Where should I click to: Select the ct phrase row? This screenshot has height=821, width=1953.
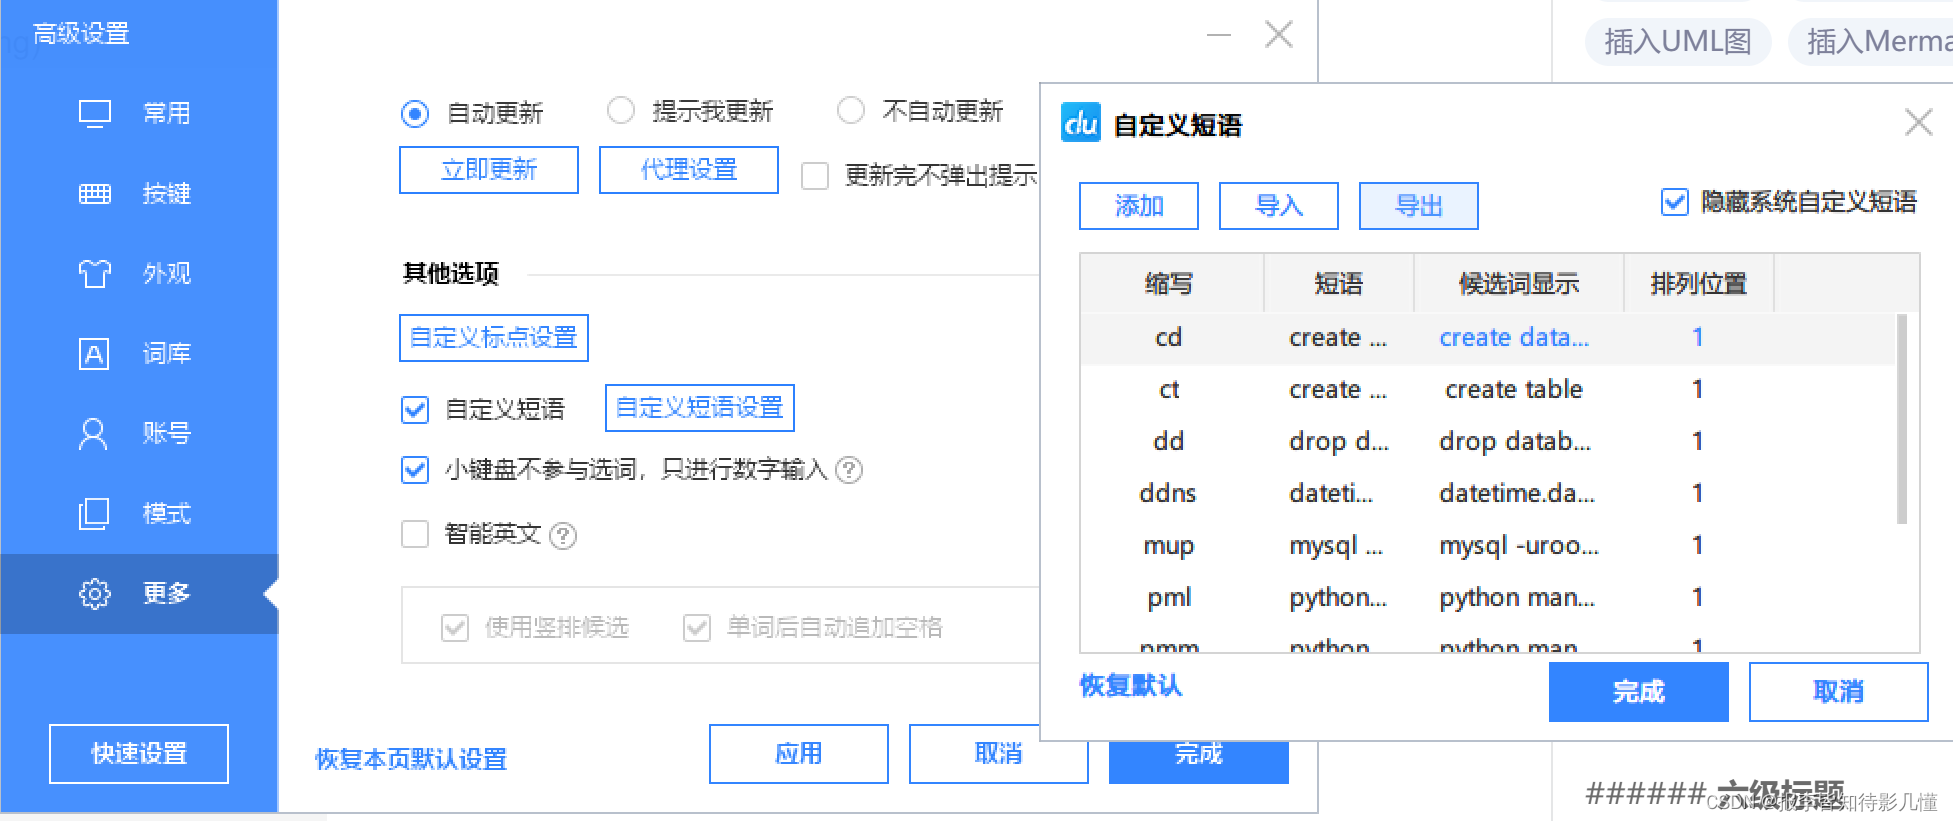pyautogui.click(x=1488, y=390)
